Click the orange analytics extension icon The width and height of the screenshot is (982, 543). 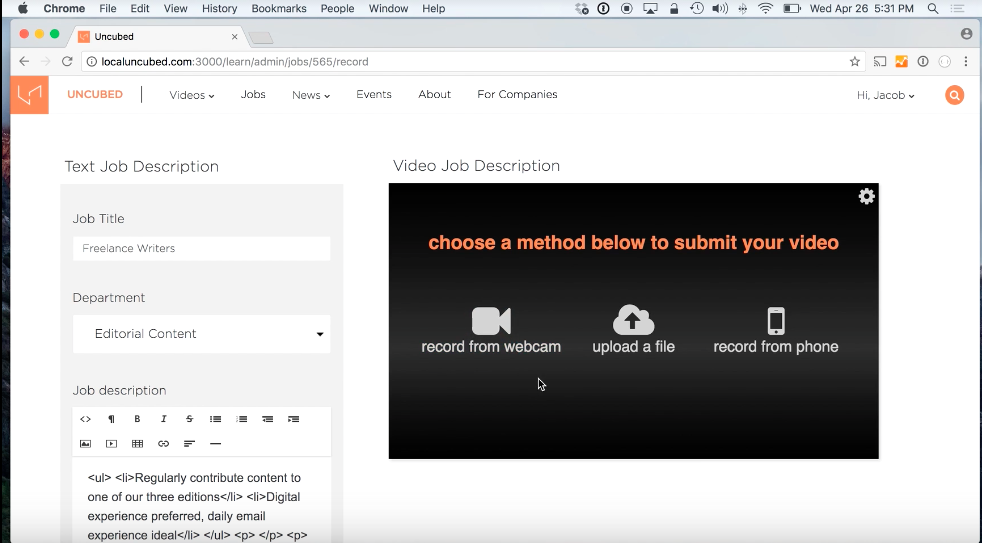coord(901,61)
